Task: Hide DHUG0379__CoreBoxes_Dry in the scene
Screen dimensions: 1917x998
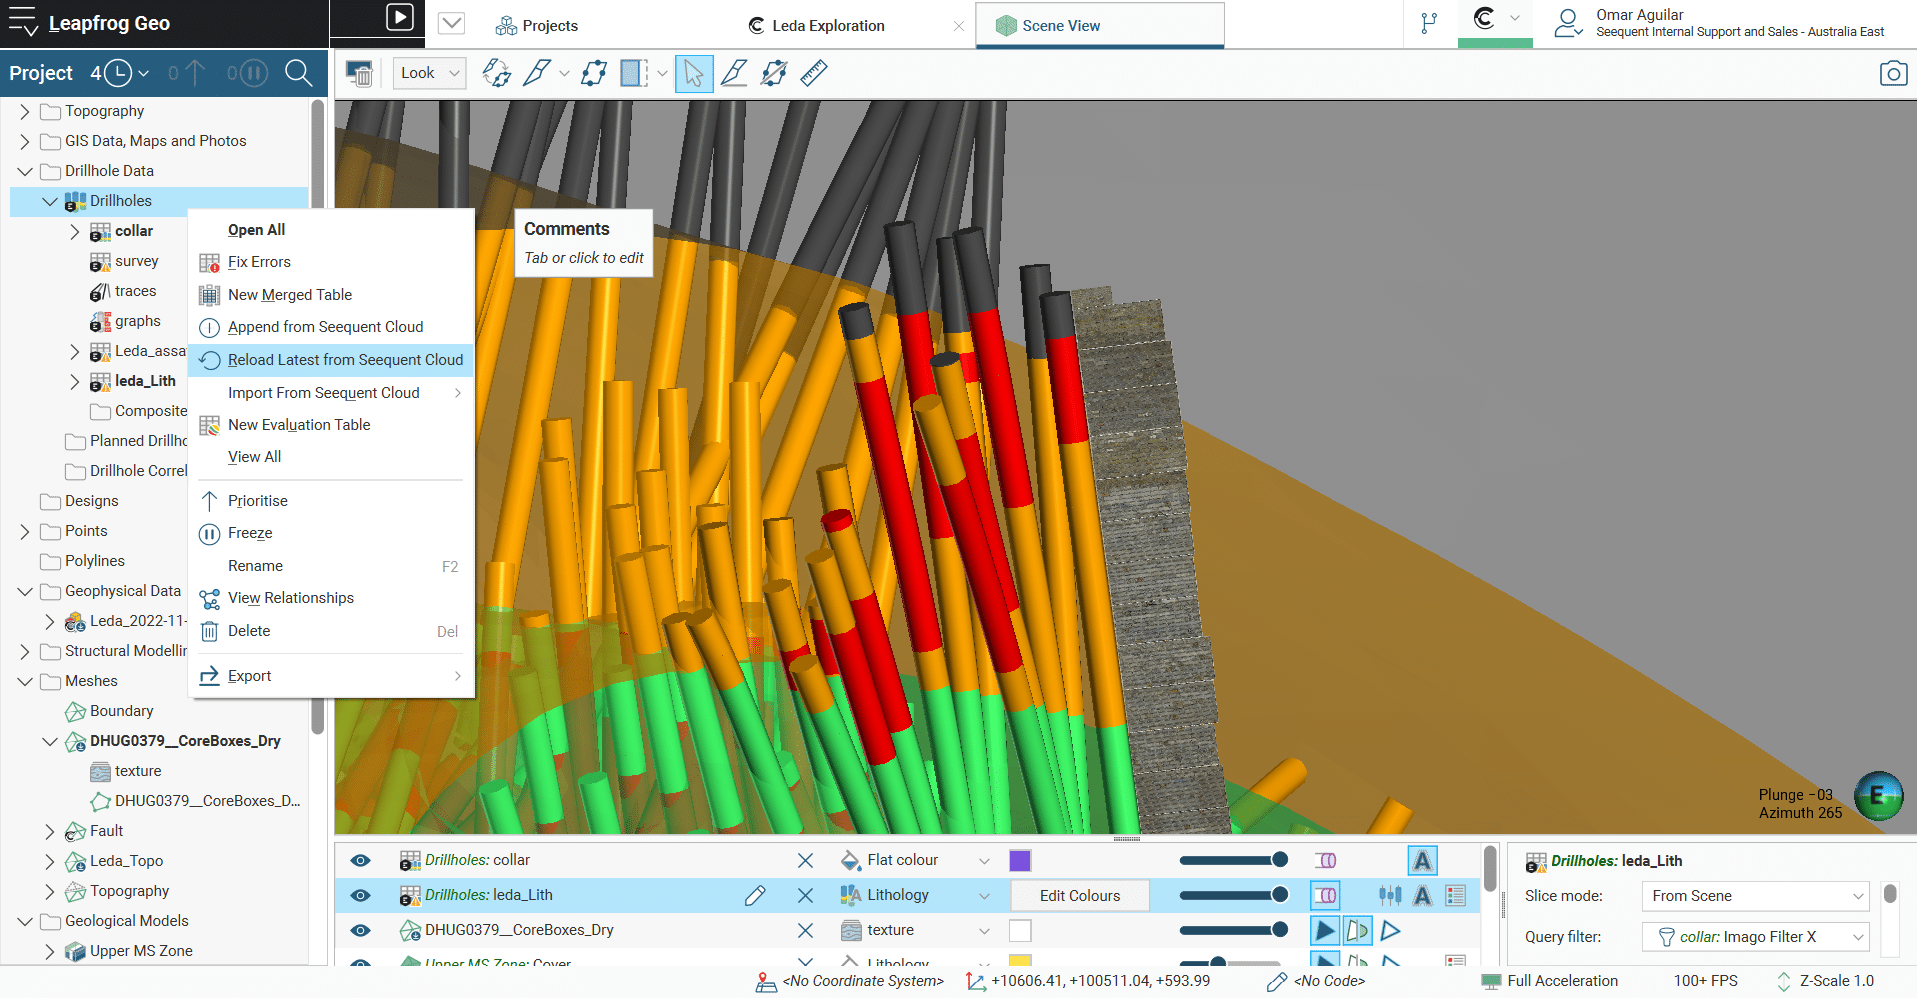Action: pyautogui.click(x=361, y=931)
